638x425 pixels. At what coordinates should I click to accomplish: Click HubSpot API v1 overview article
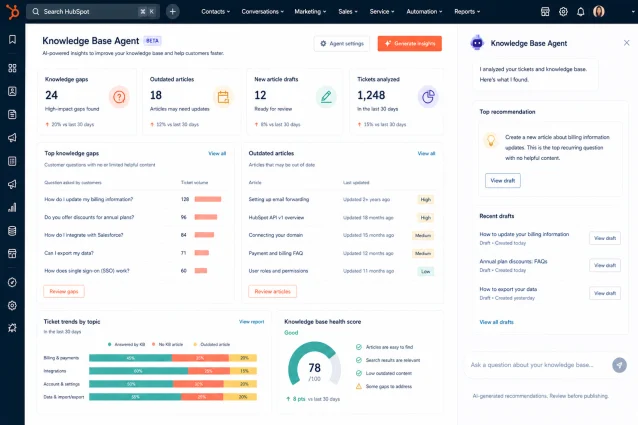(276, 218)
